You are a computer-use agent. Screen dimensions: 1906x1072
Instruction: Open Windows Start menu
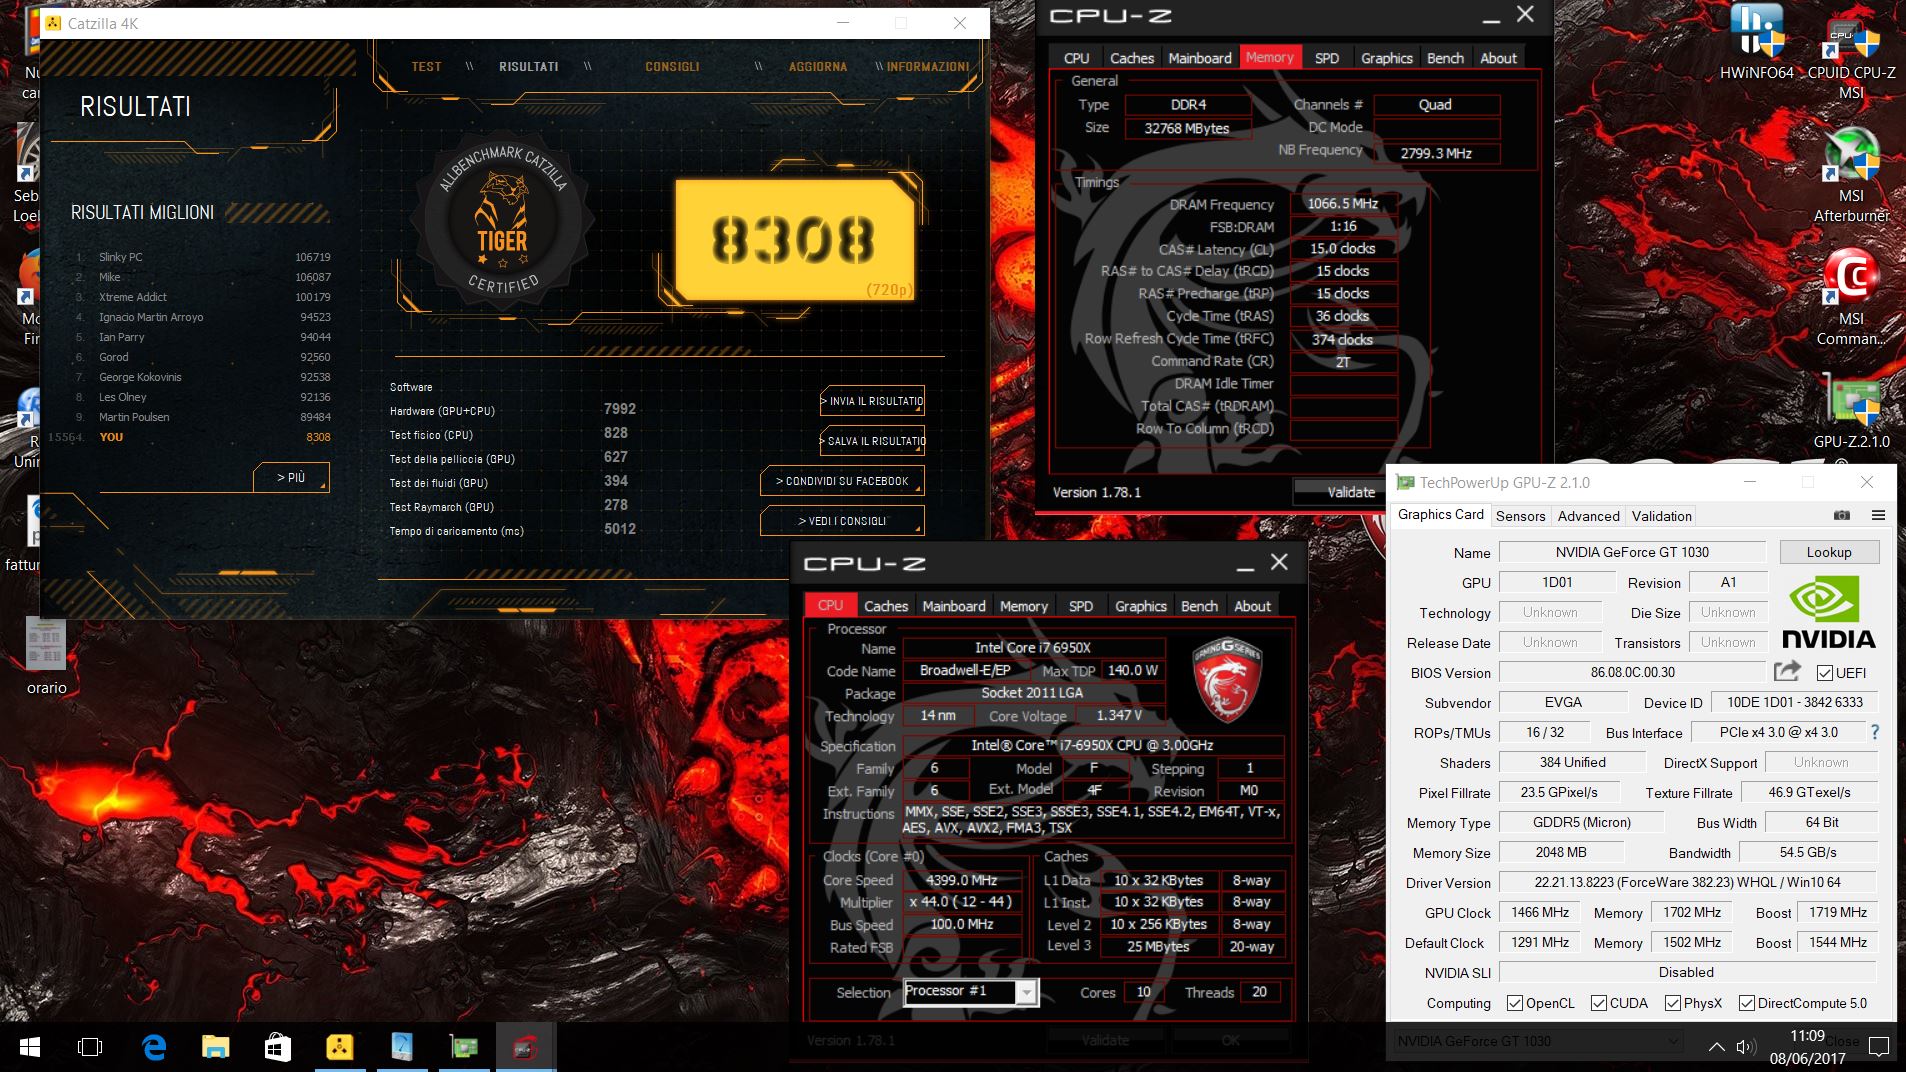[x=29, y=1047]
